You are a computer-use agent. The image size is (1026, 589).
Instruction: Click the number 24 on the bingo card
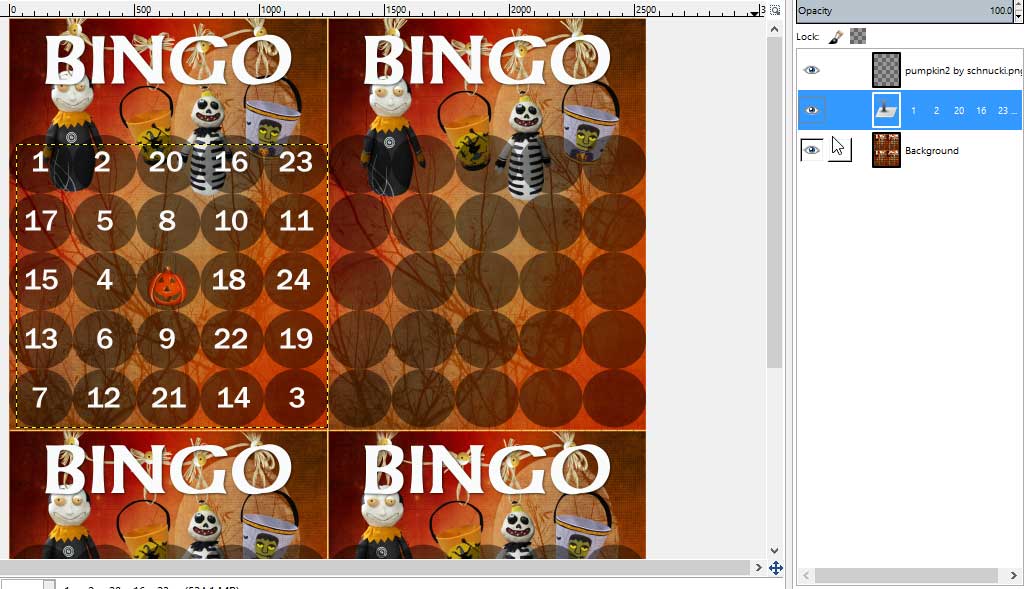click(x=292, y=279)
